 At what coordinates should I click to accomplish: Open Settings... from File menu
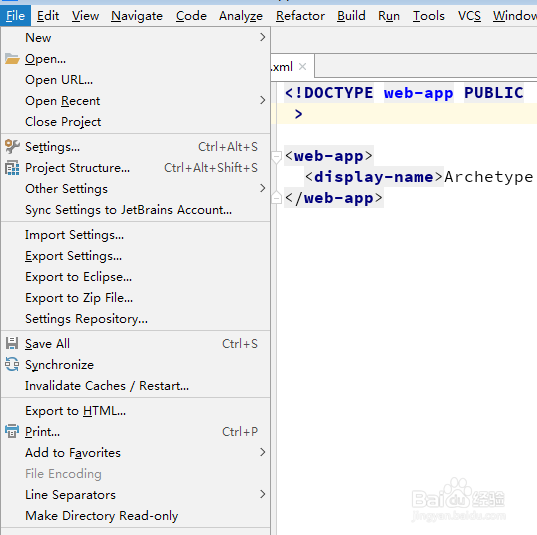(x=136, y=147)
